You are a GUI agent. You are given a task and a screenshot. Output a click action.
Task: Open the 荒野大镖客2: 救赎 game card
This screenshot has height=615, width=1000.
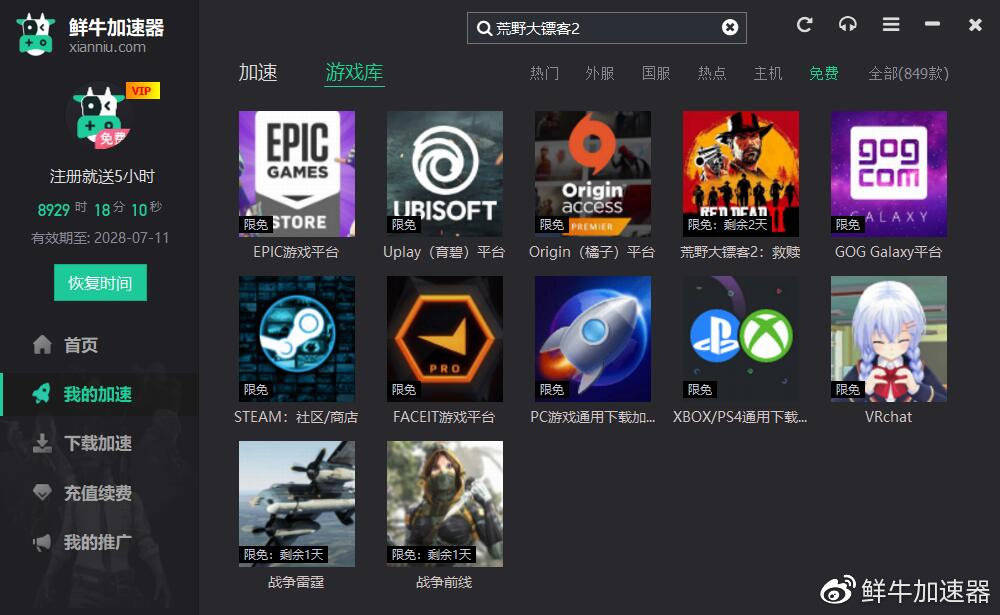click(740, 175)
